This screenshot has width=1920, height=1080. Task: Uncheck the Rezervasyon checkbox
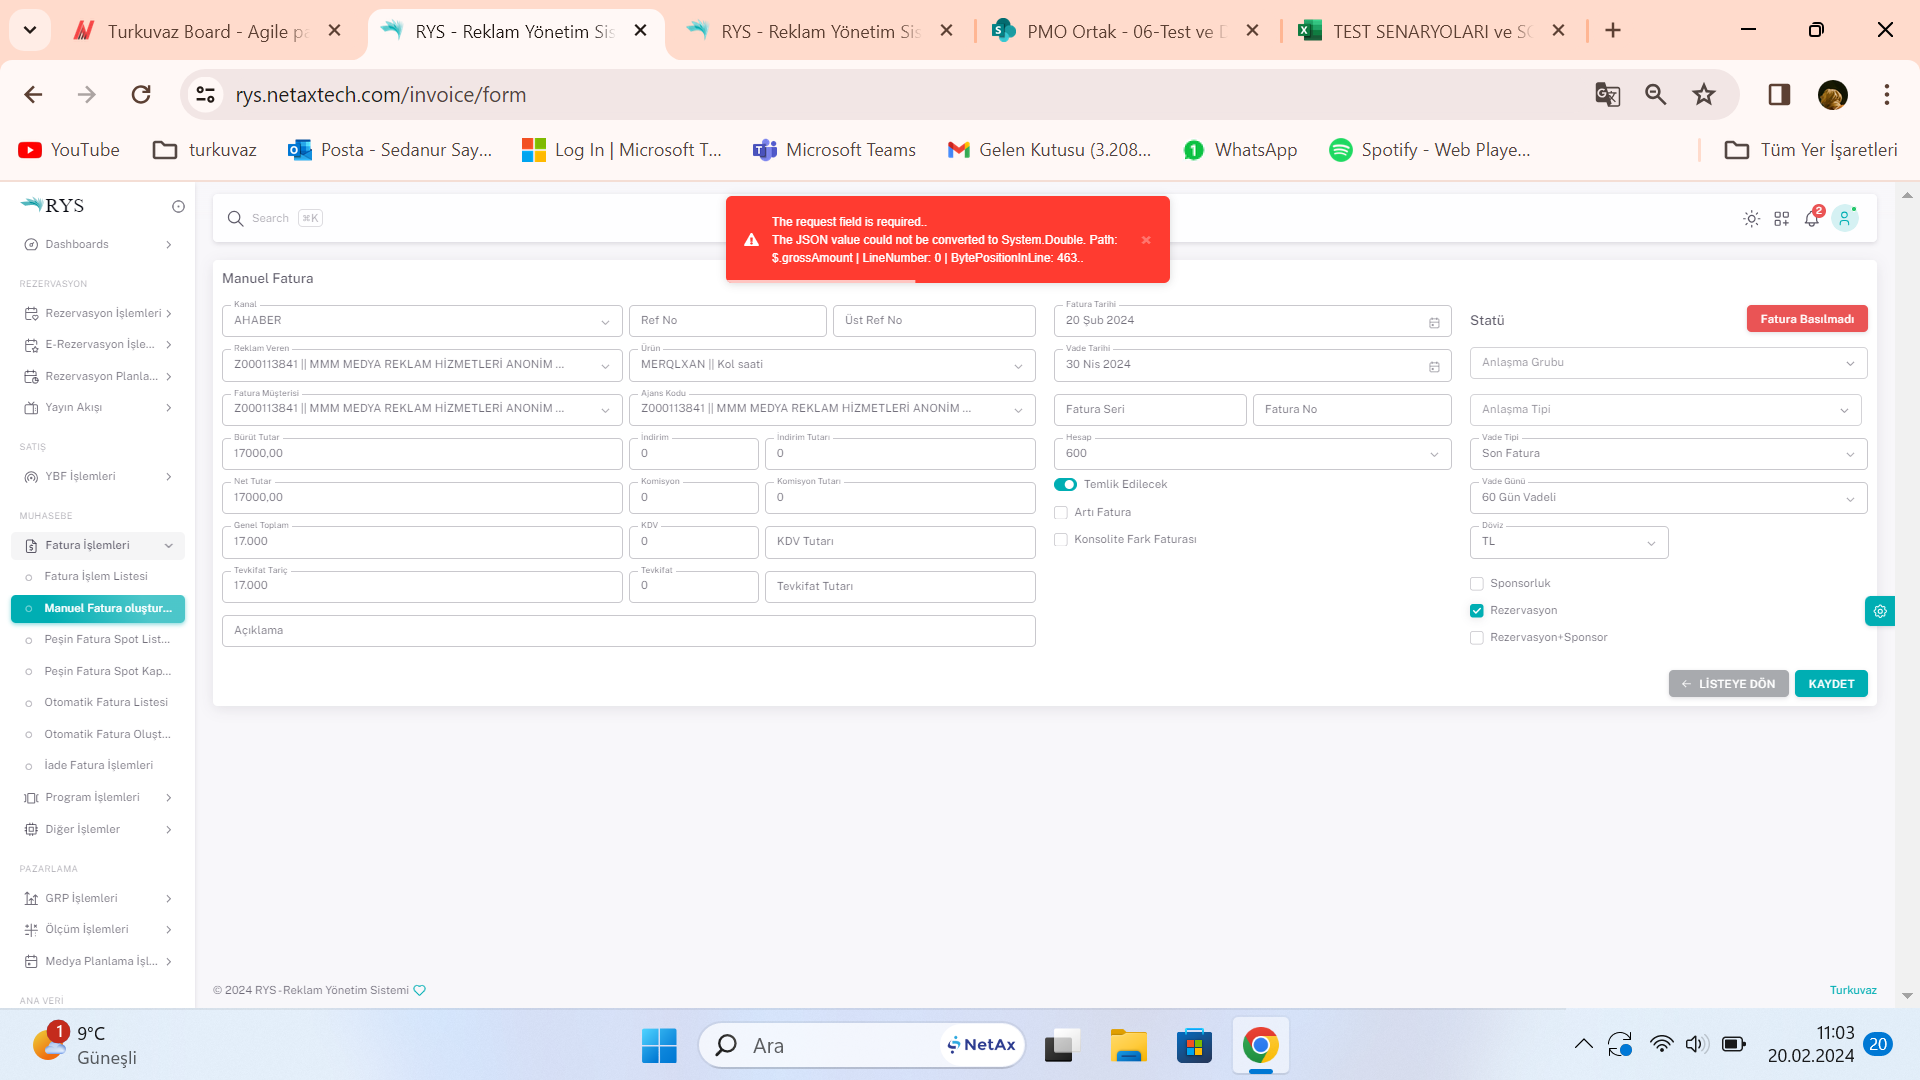click(1477, 611)
